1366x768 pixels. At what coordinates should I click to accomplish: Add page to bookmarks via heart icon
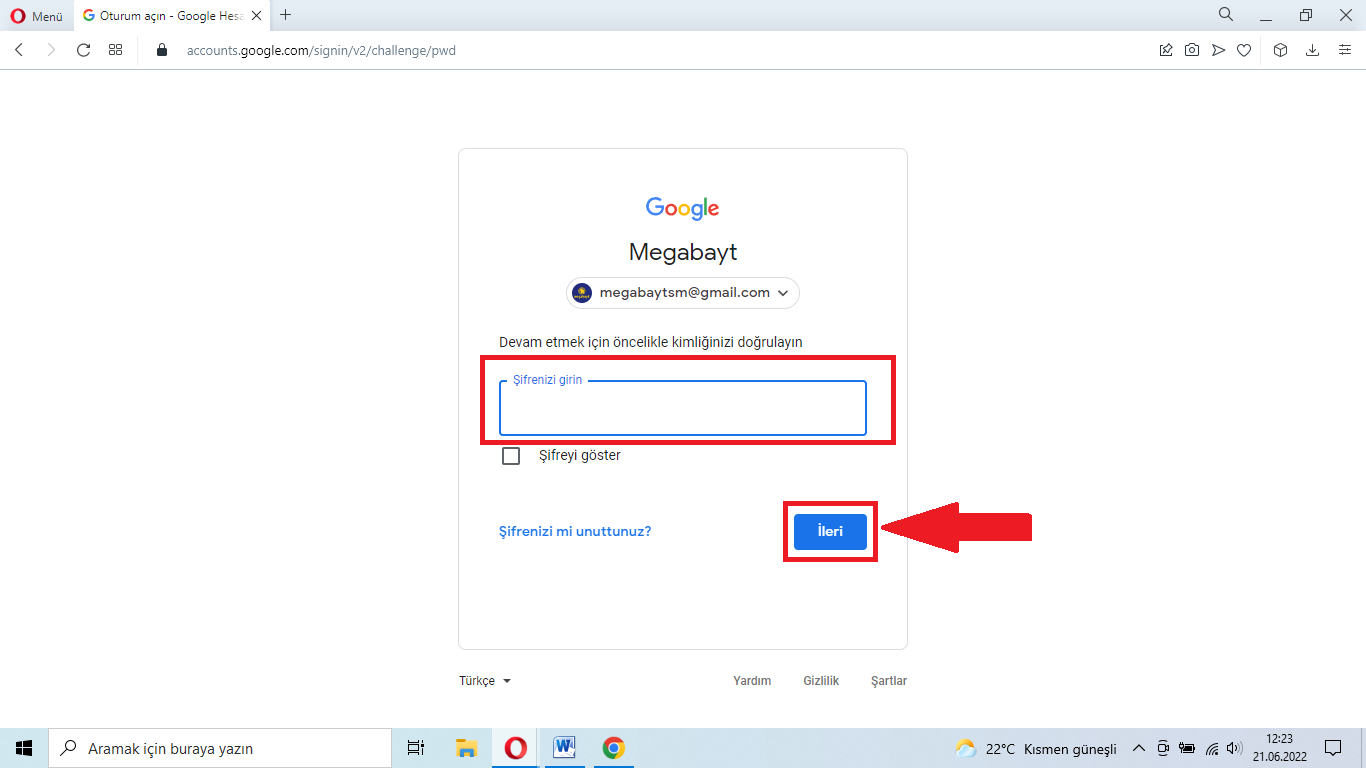(1243, 50)
